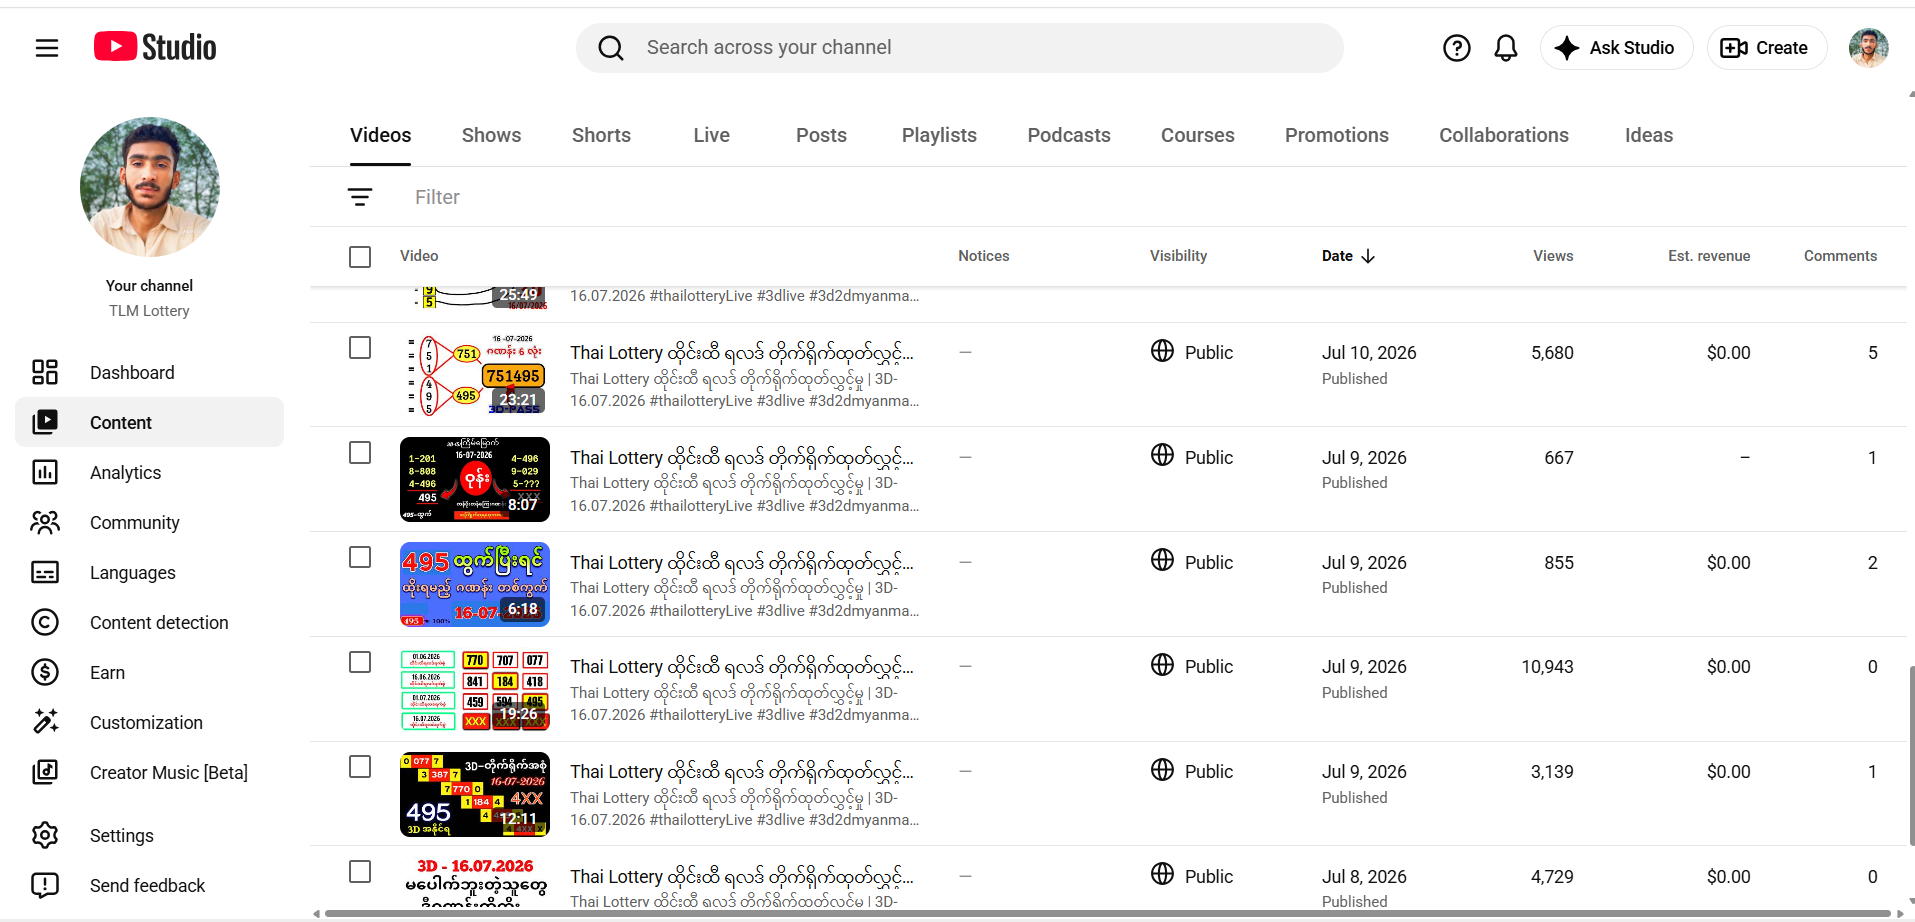Switch to the Podcasts tab

(x=1069, y=135)
